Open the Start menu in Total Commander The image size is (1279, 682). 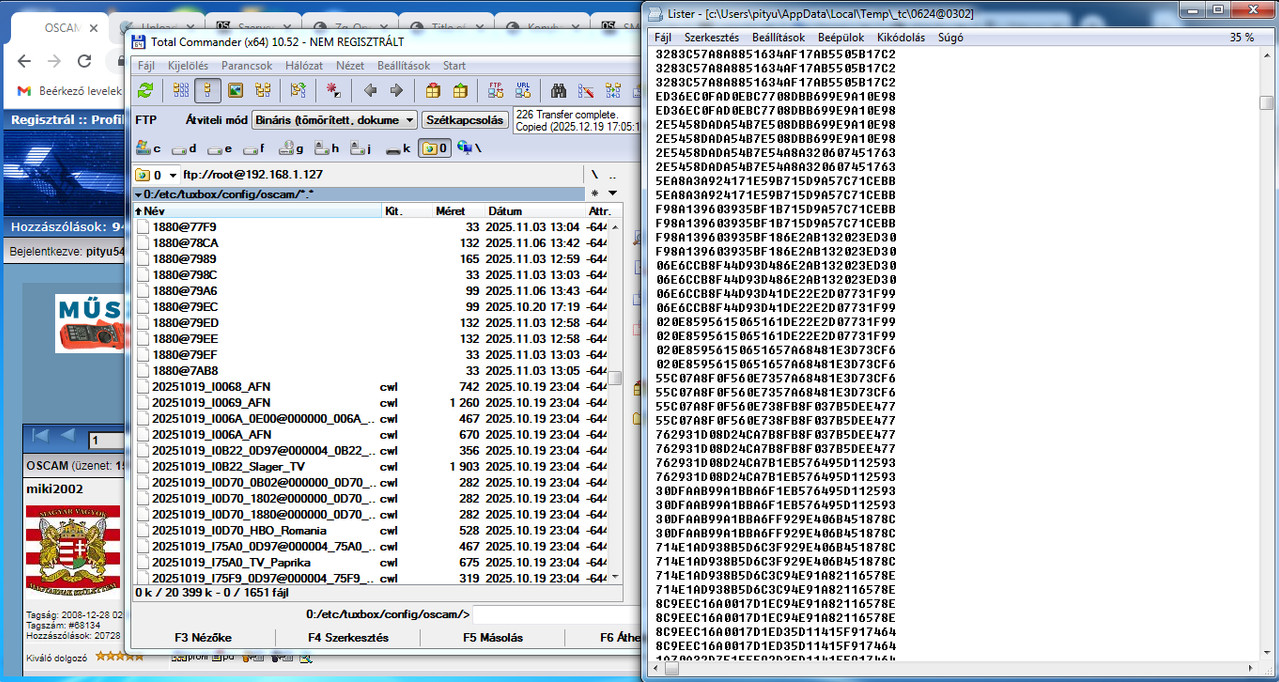pyautogui.click(x=454, y=66)
